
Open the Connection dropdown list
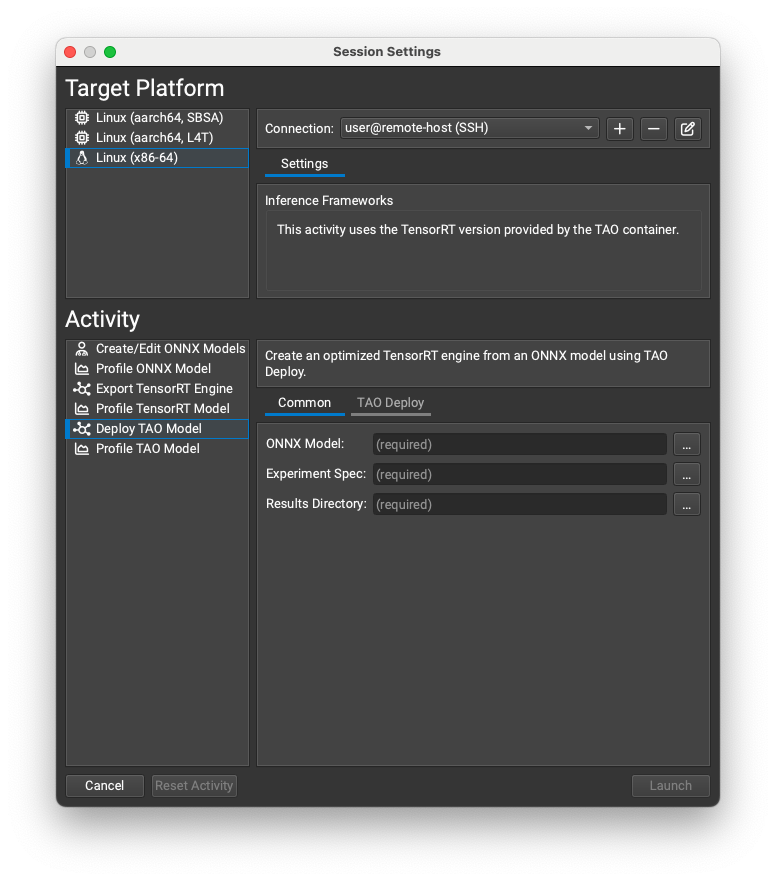tap(589, 128)
